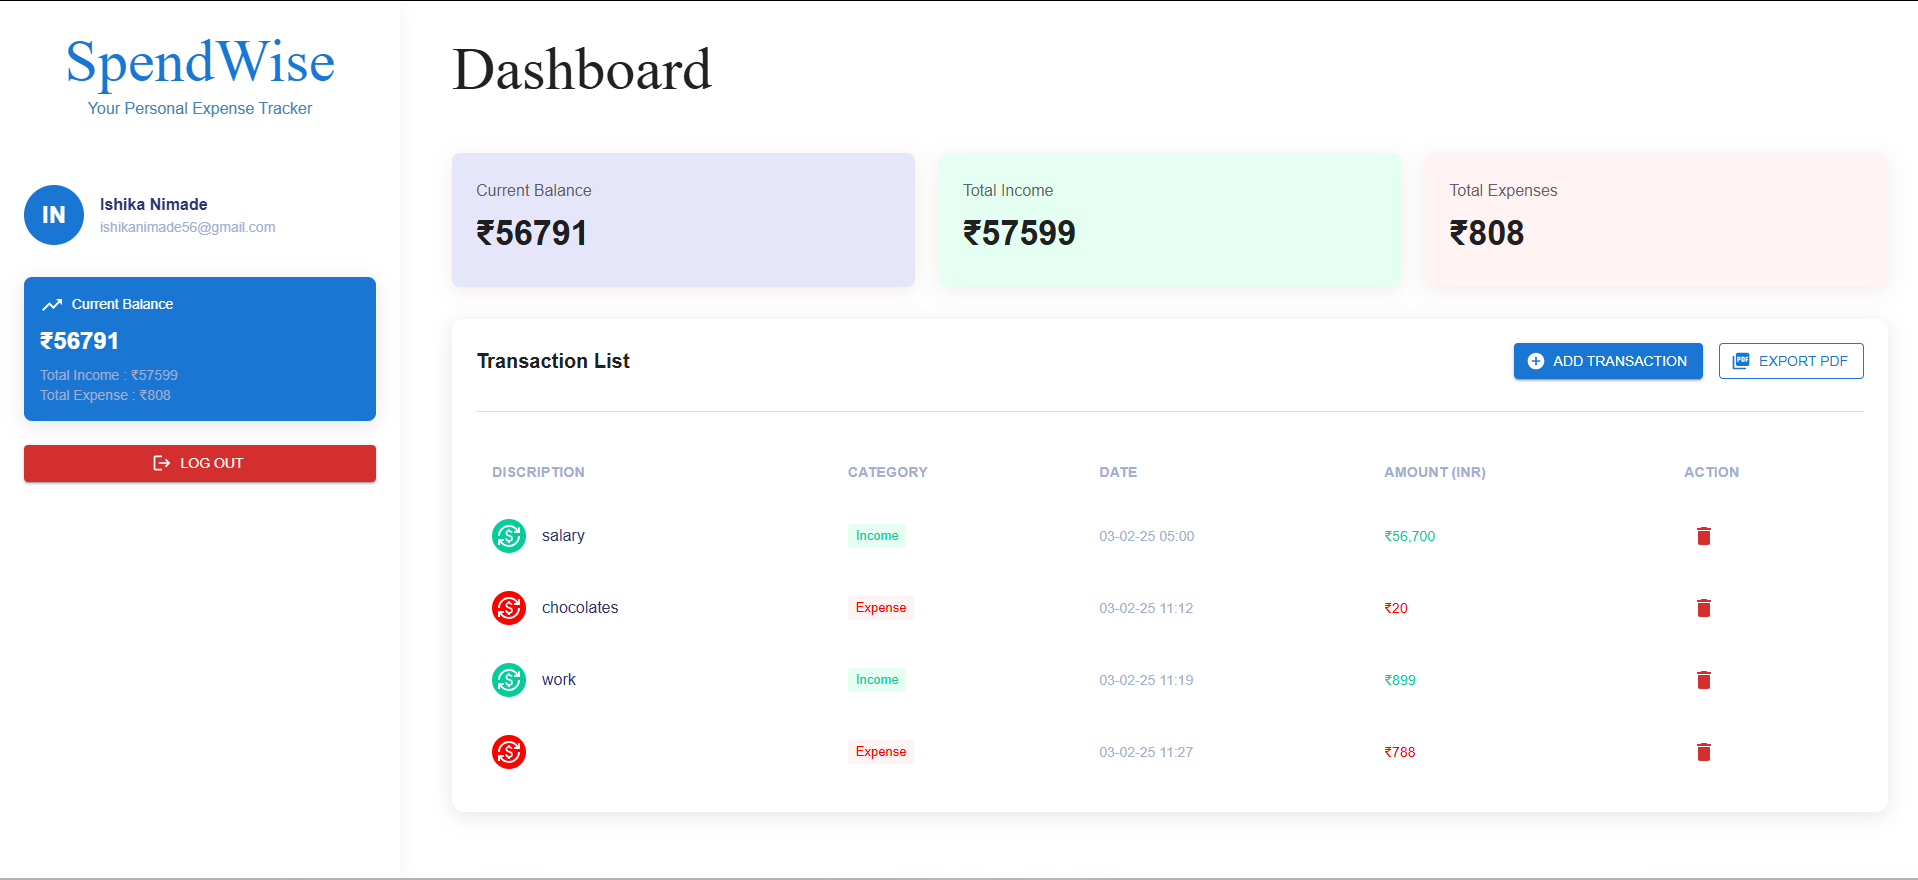The width and height of the screenshot is (1918, 880).
Task: Add a new transaction
Action: [1608, 361]
